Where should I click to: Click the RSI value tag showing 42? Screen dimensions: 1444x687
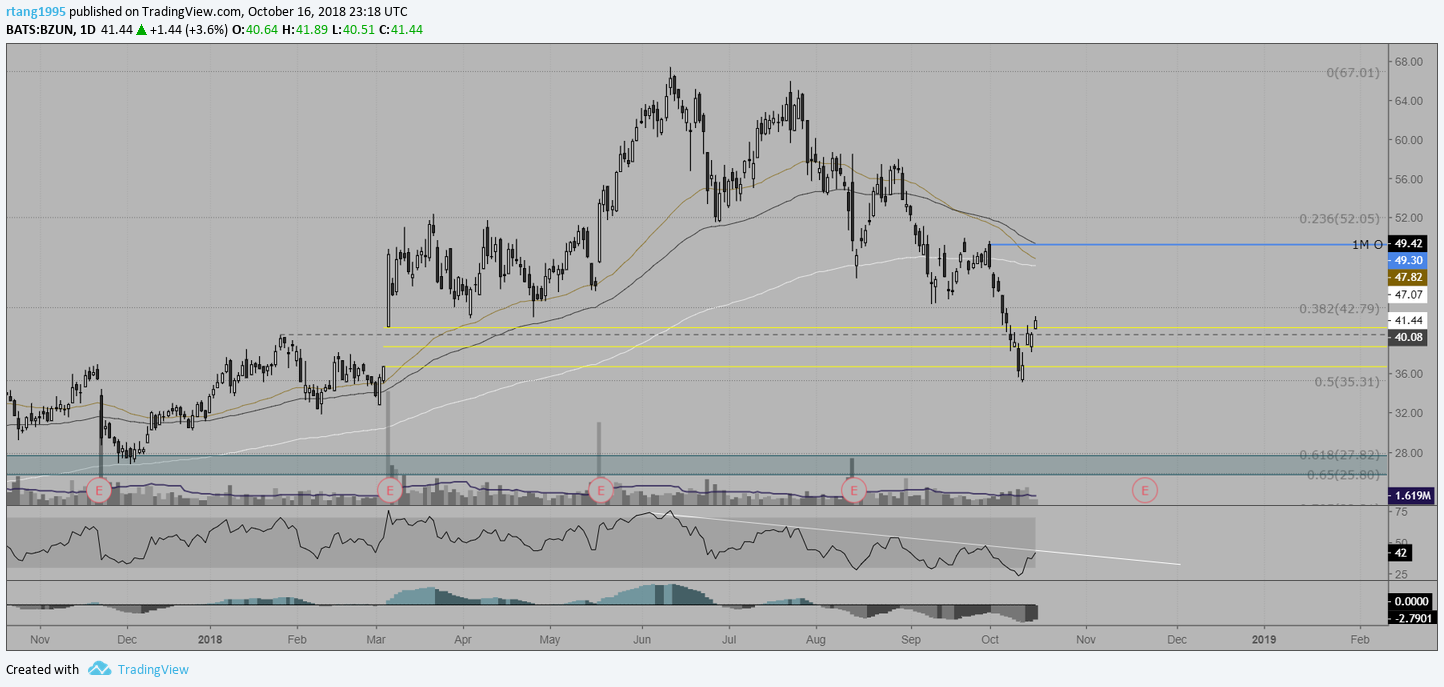[x=1401, y=552]
